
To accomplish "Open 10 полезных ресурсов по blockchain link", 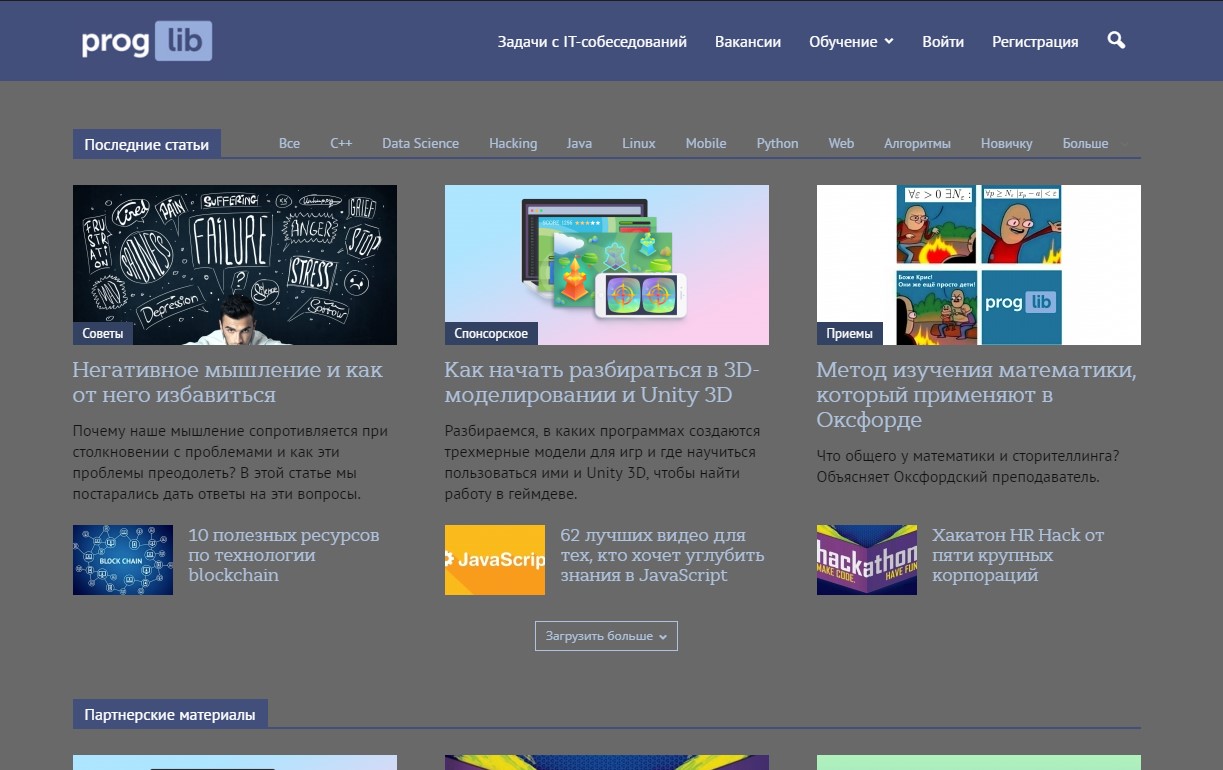I will 284,555.
